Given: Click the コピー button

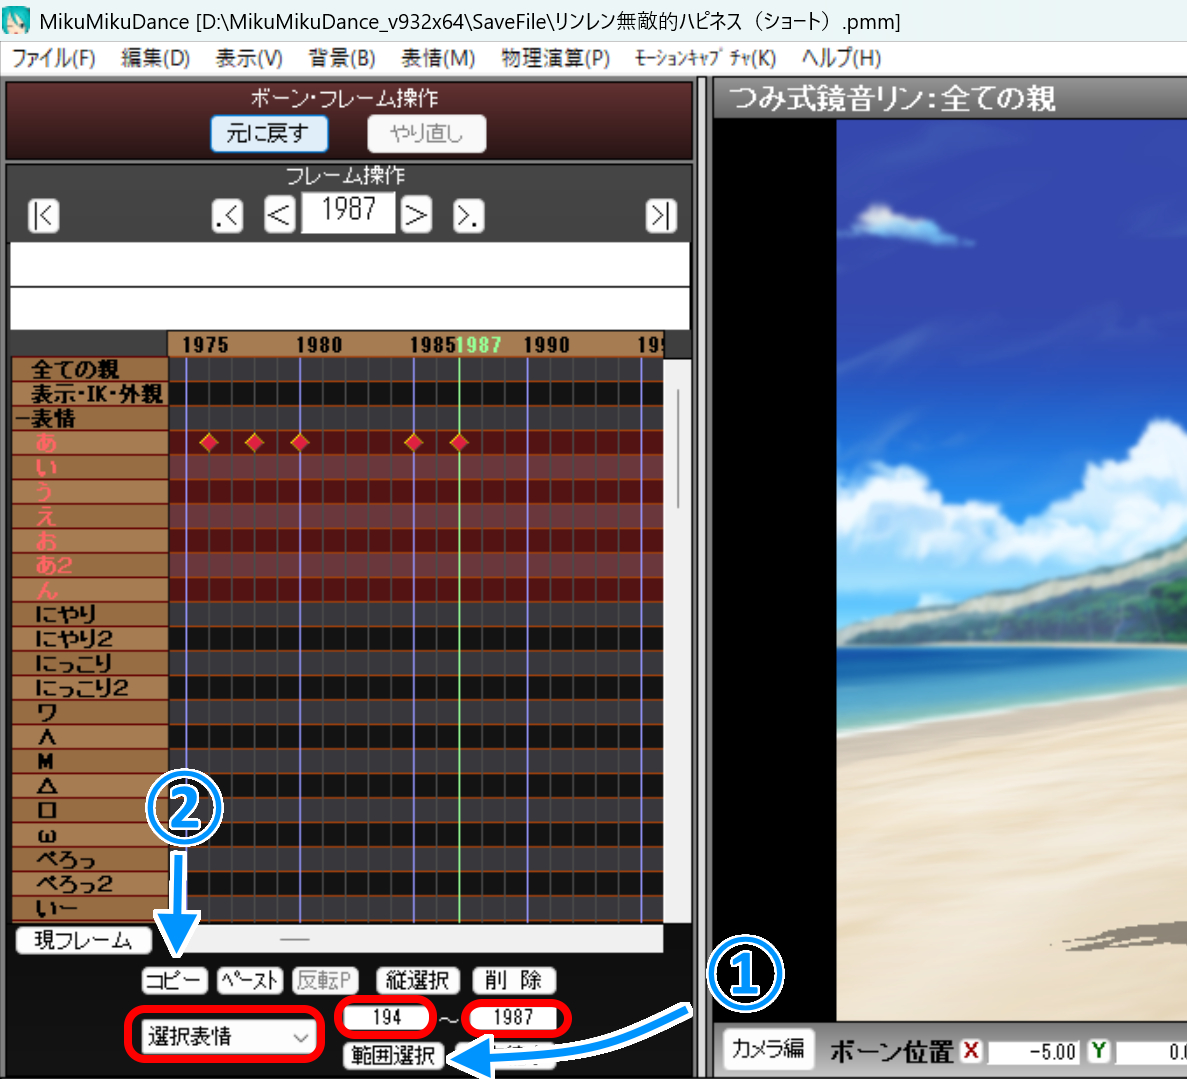Looking at the screenshot, I should coord(174,981).
